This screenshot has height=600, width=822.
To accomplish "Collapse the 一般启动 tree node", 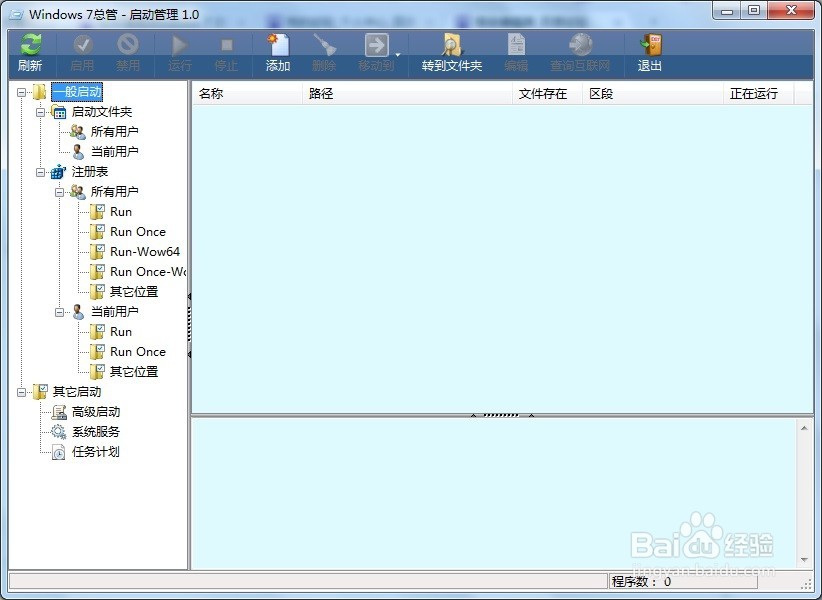I will (21, 92).
